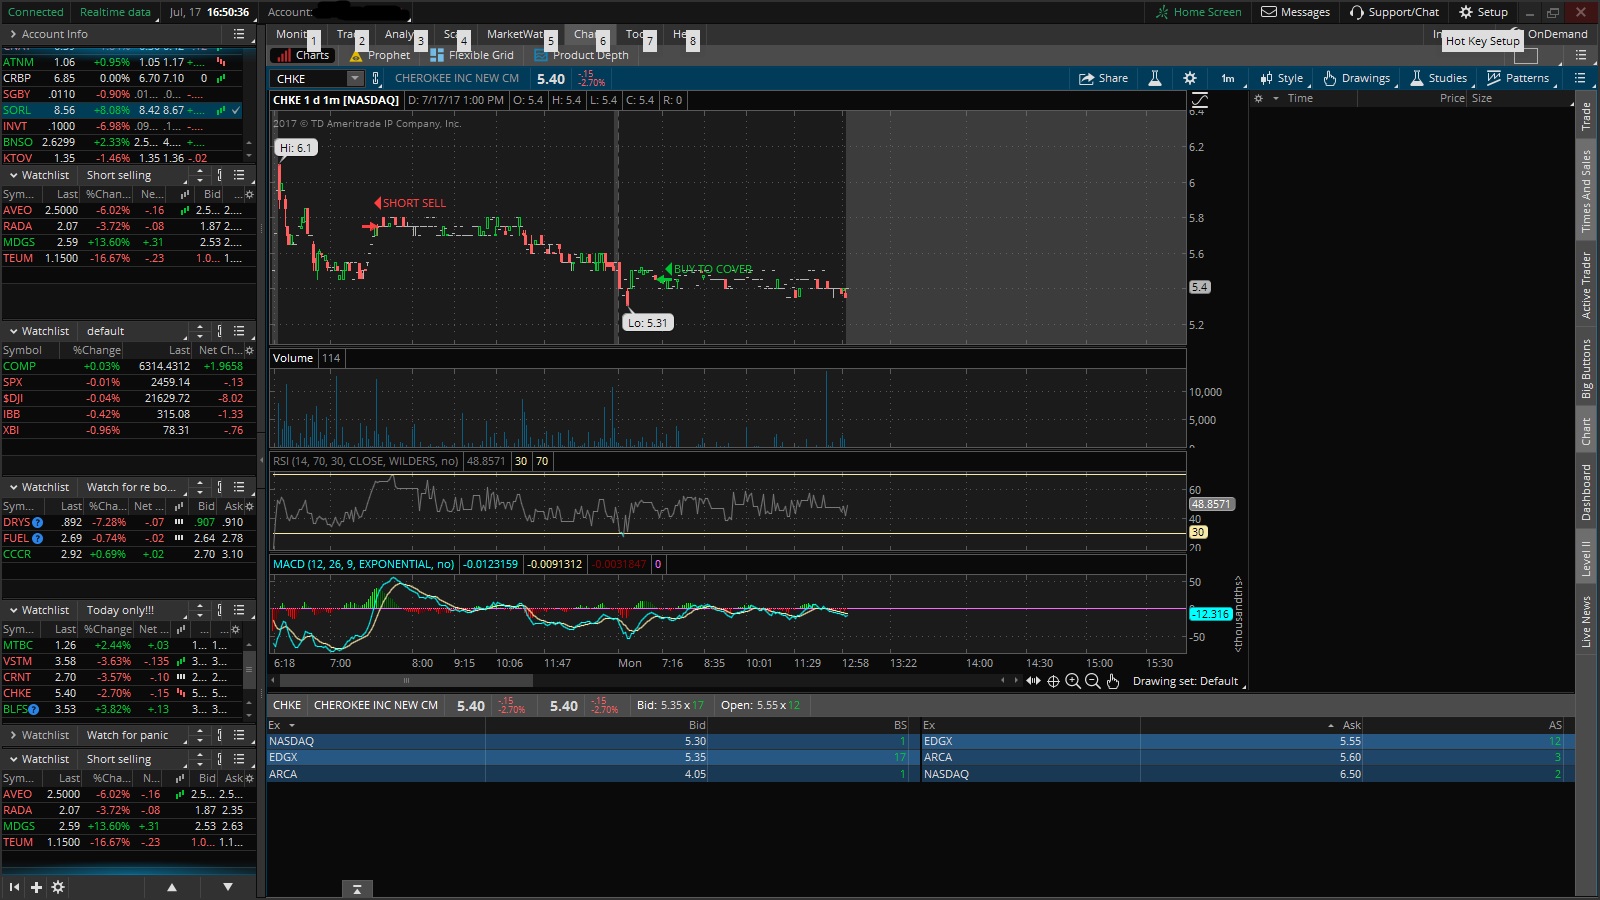Collapse the Today only watchlist section
Image resolution: width=1600 pixels, height=900 pixels.
13,610
